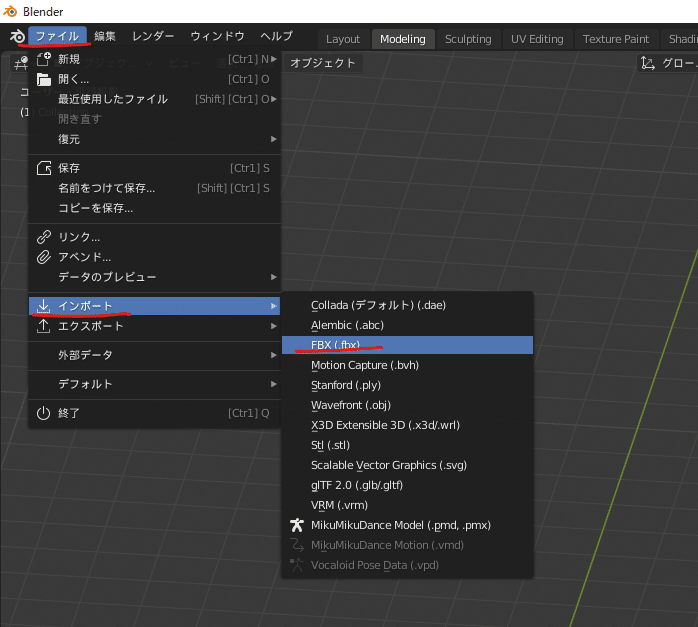The image size is (698, 627).
Task: Expand the デフォルト submenu arrow
Action: point(274,384)
